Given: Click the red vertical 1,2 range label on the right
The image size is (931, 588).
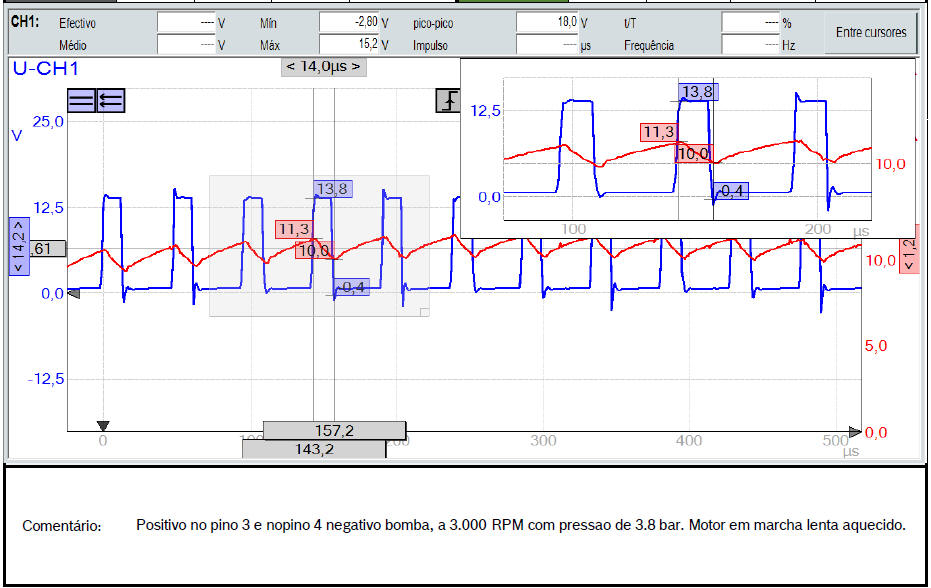Looking at the screenshot, I should point(909,256).
